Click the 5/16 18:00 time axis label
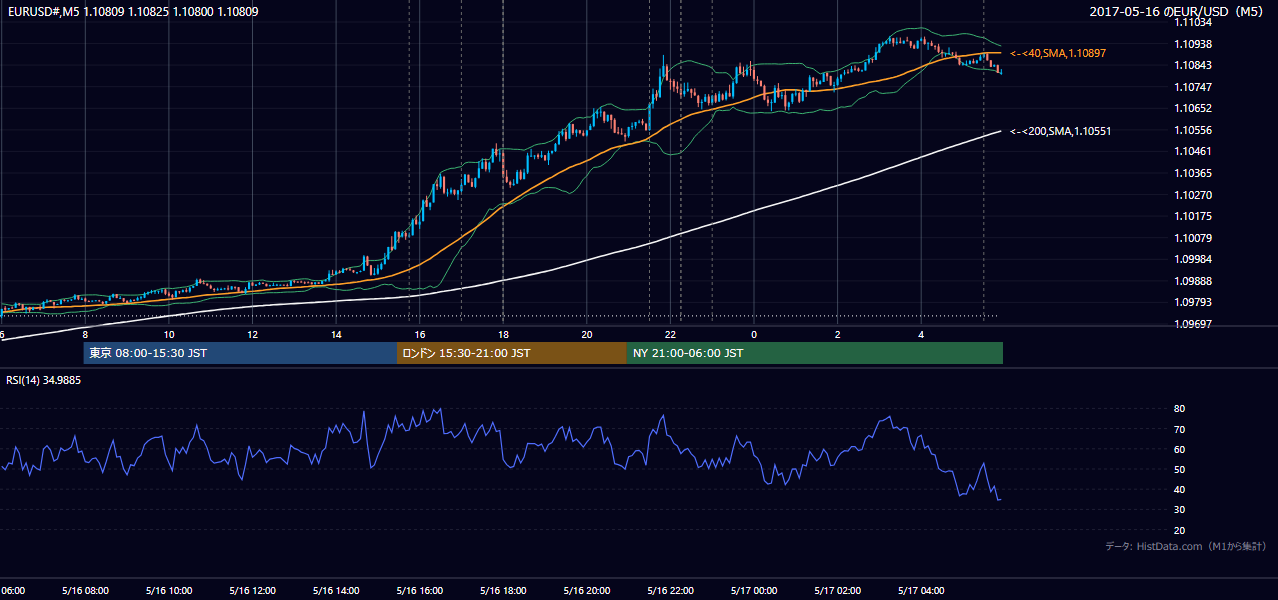 (x=503, y=591)
